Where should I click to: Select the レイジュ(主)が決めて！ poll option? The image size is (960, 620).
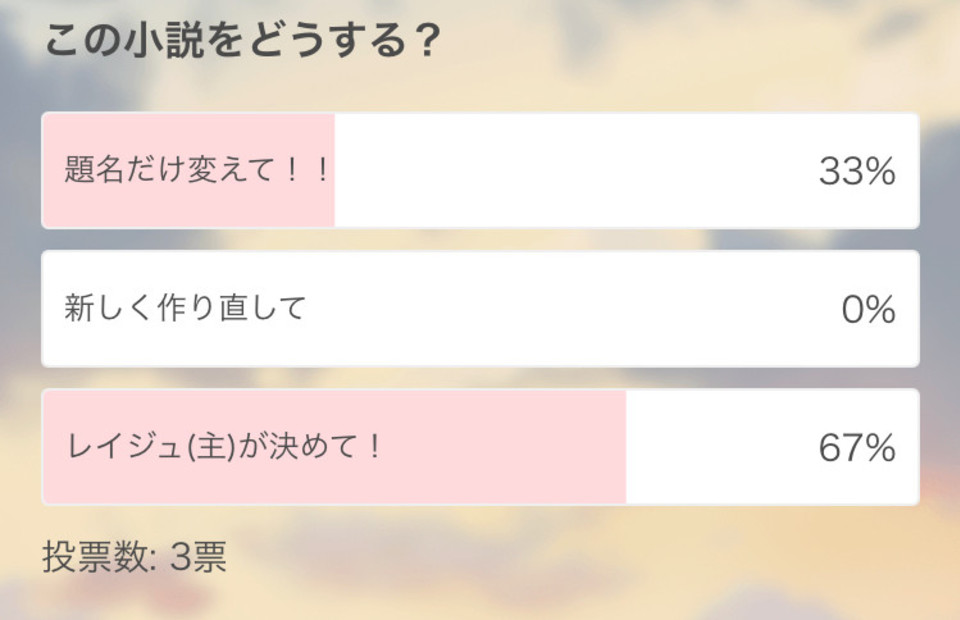point(481,447)
